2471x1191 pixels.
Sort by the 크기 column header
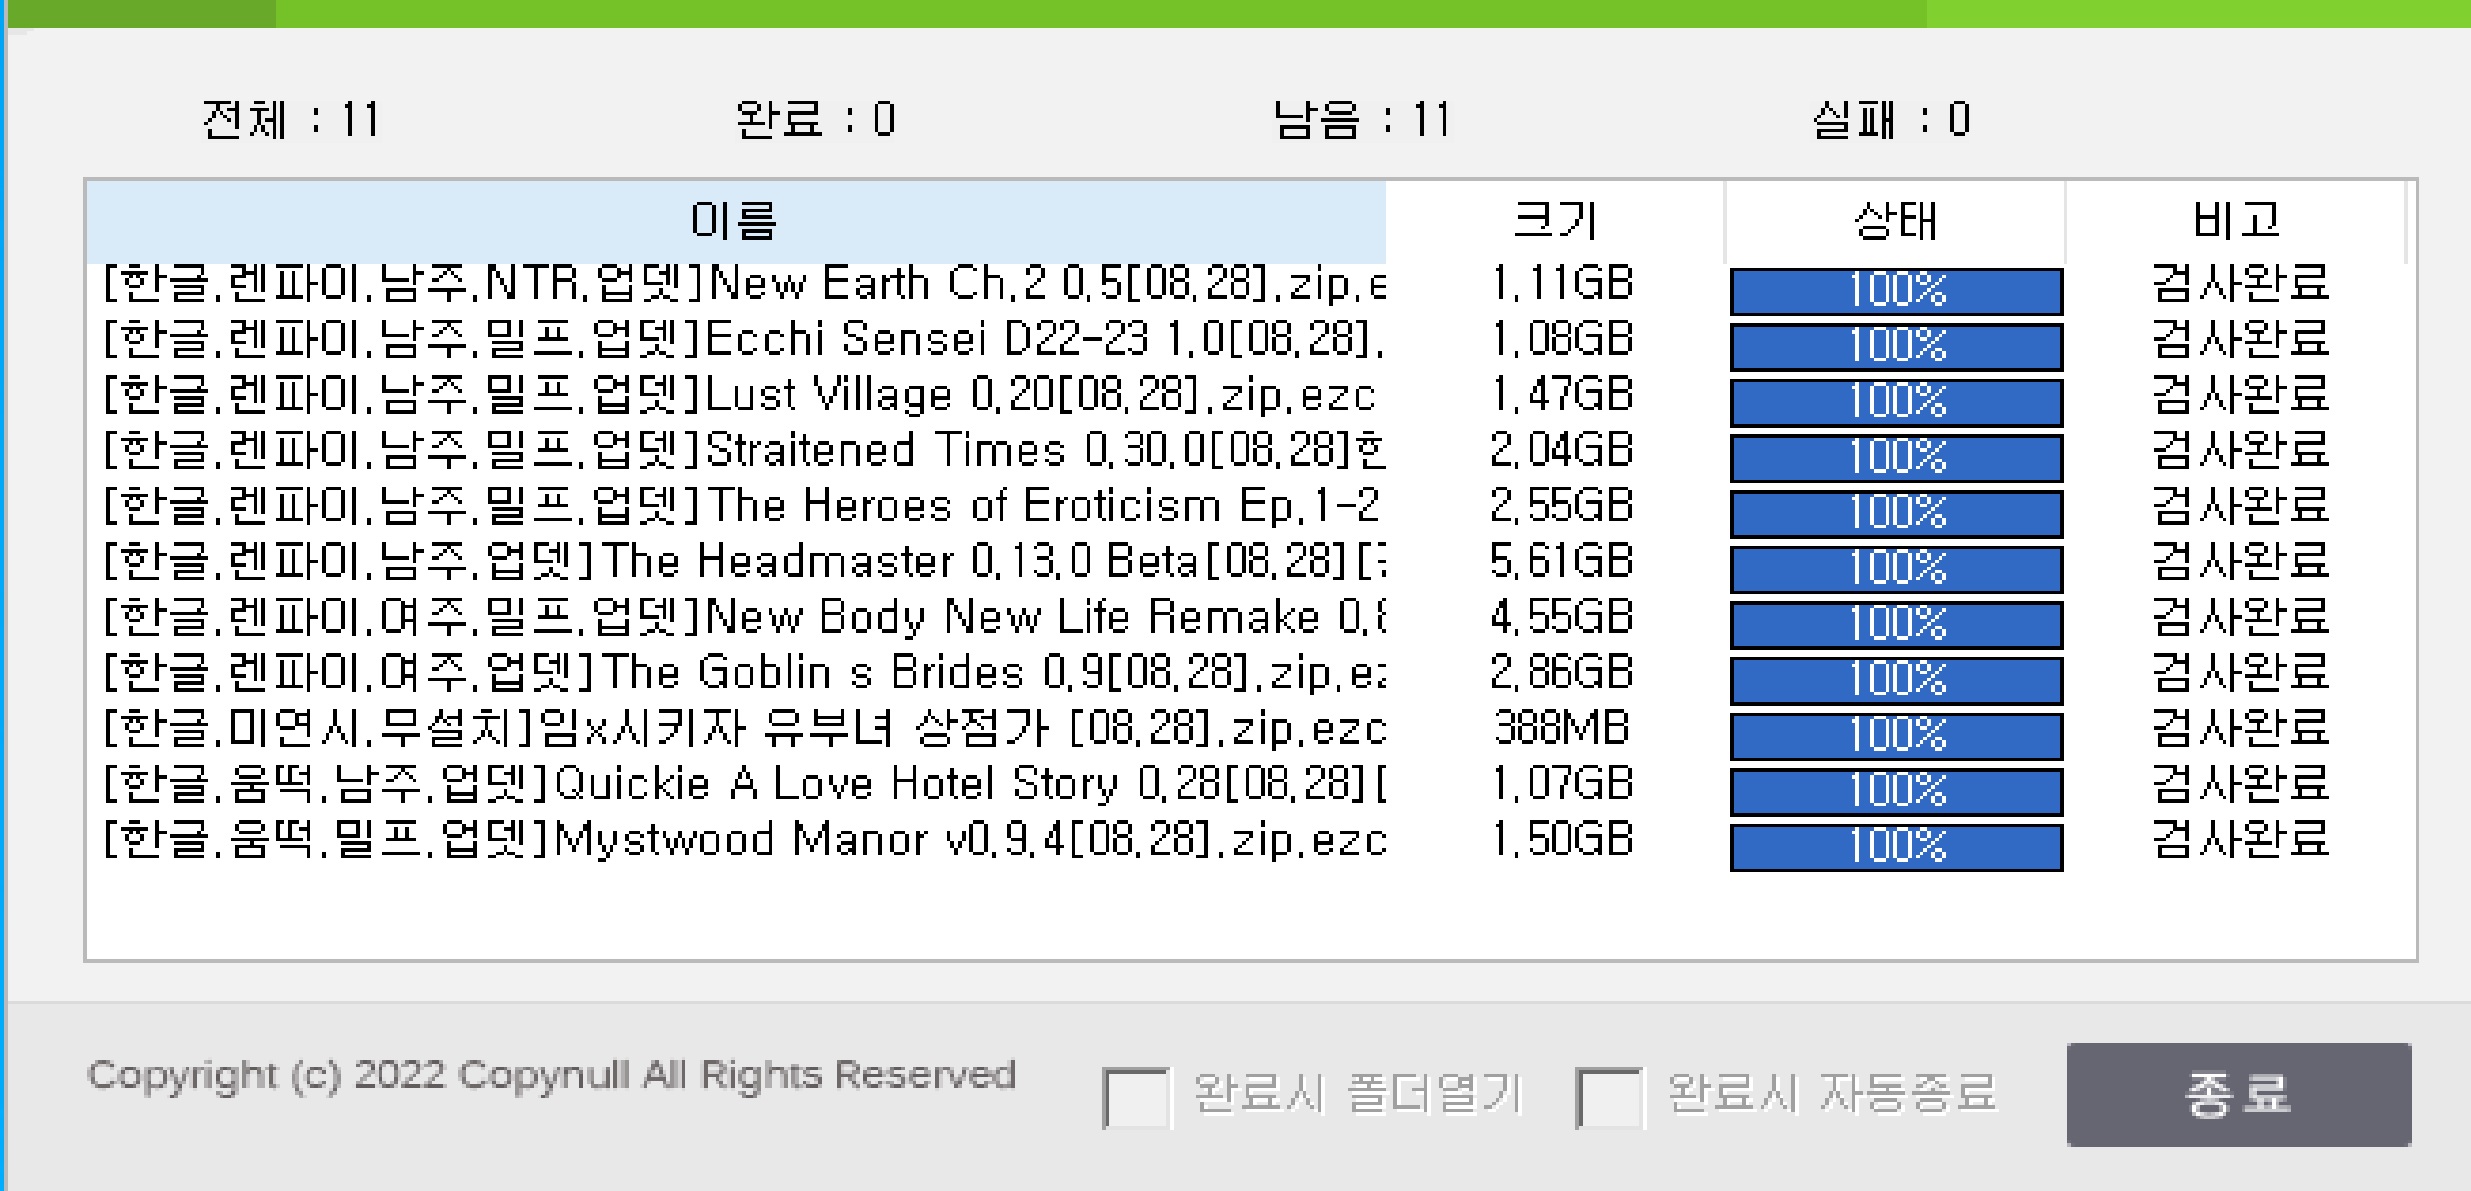click(x=1555, y=221)
